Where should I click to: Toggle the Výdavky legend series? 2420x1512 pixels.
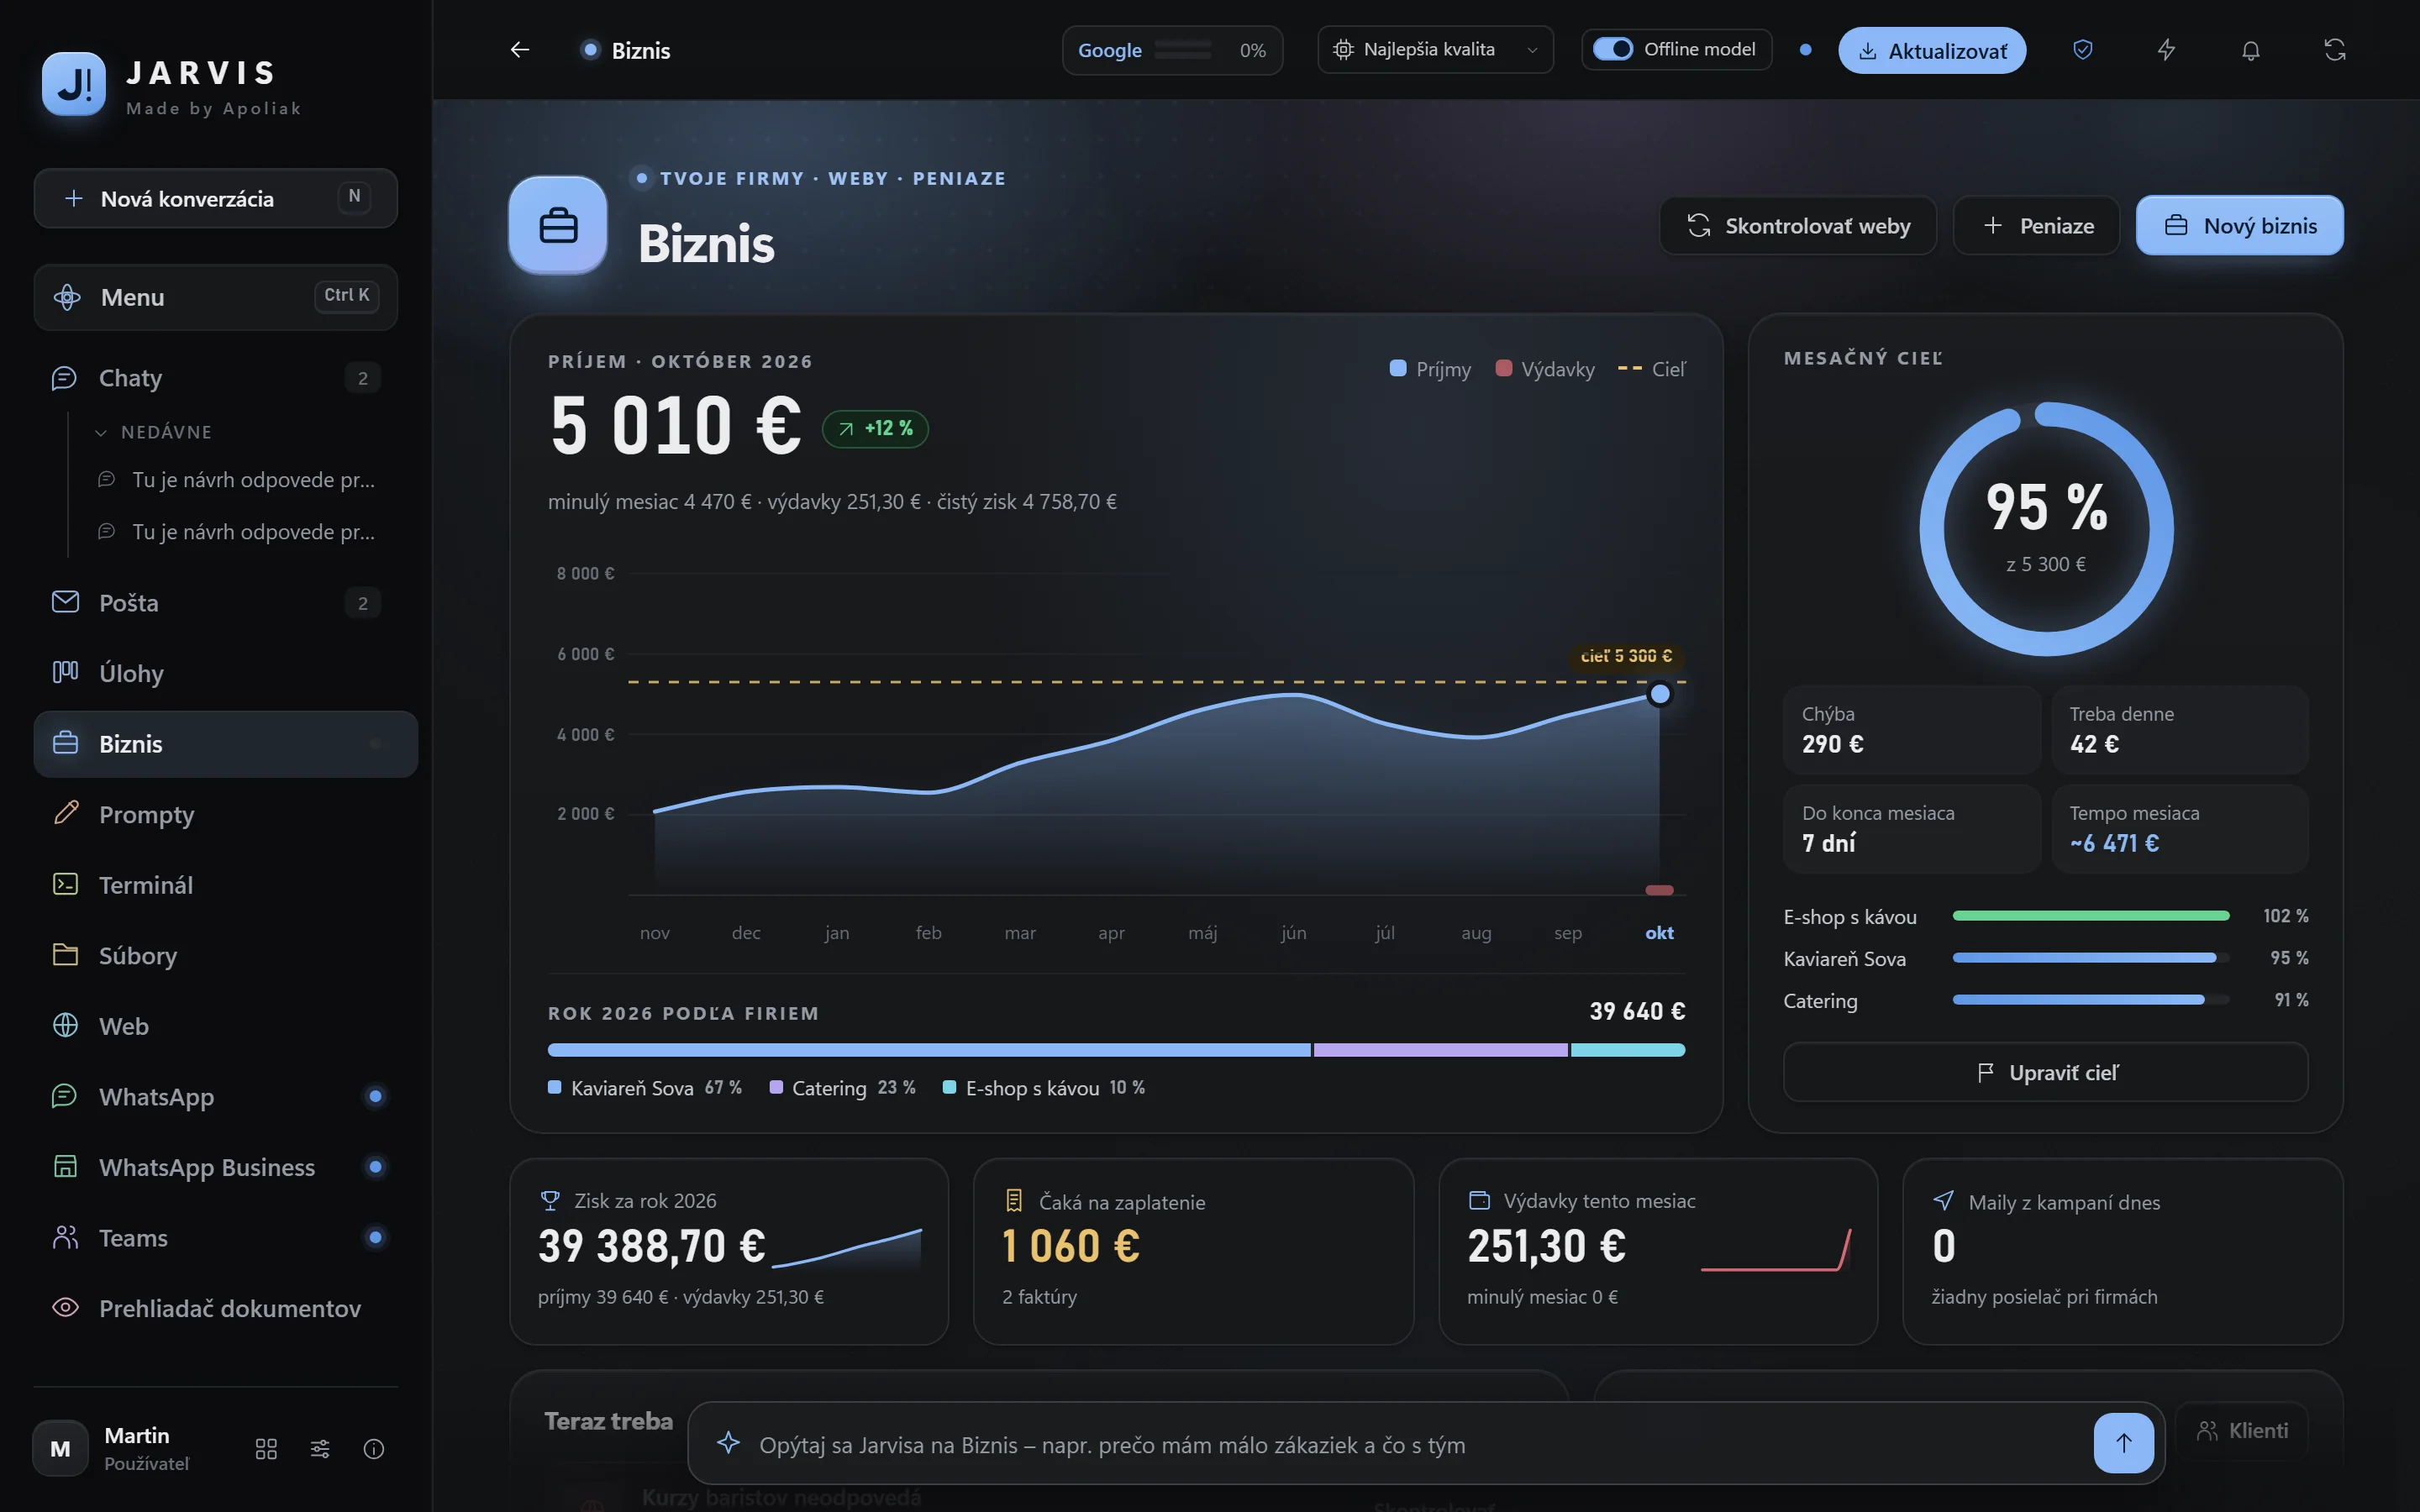click(1544, 369)
